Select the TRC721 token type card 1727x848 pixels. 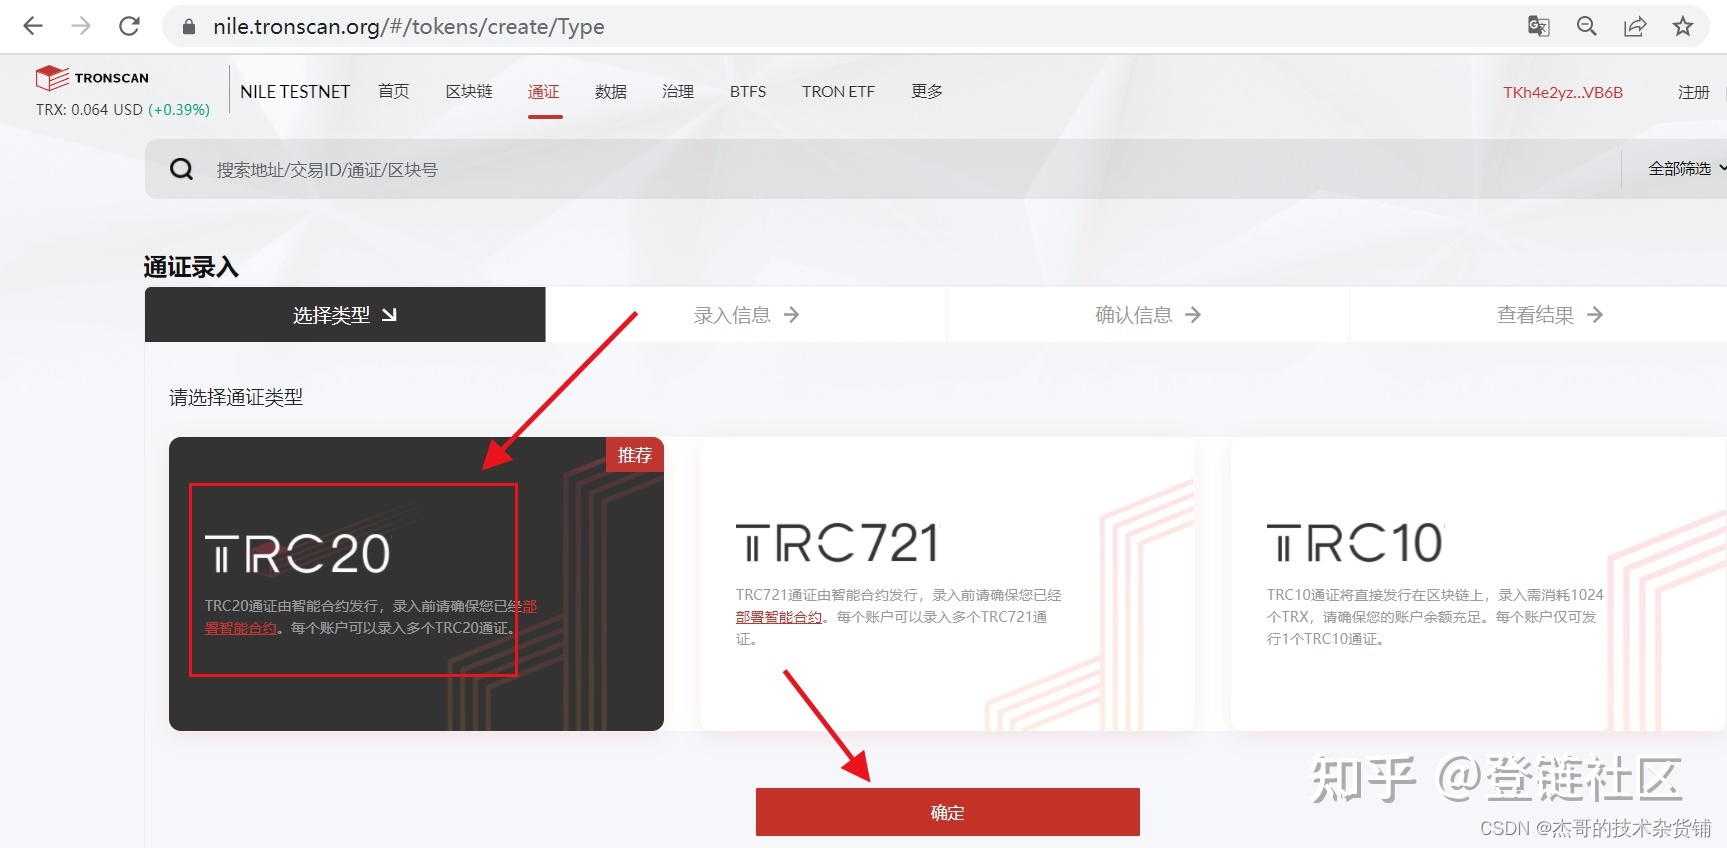click(x=947, y=584)
